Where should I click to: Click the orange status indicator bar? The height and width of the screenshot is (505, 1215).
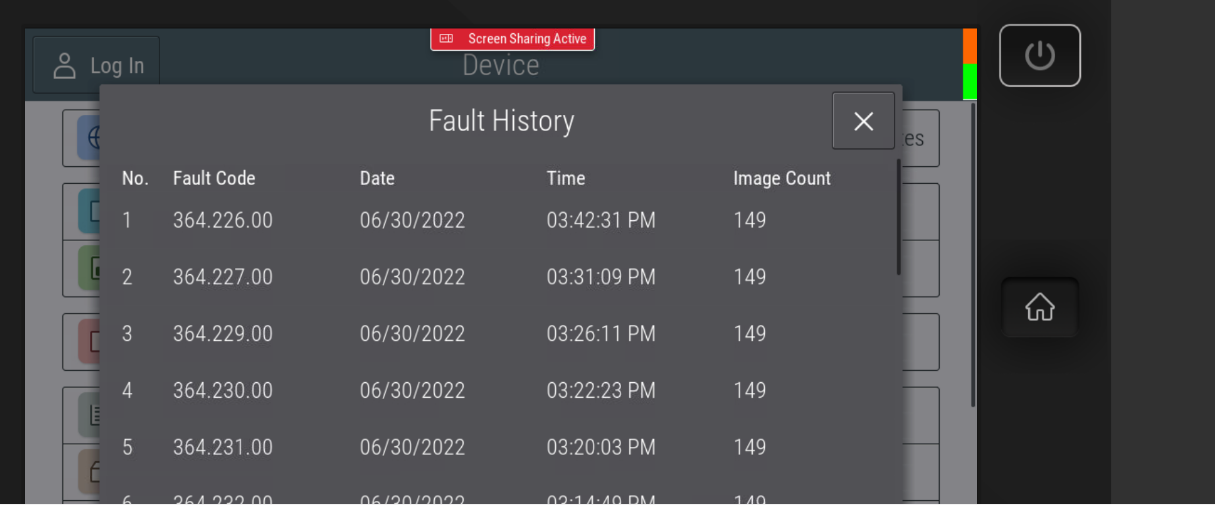[969, 46]
